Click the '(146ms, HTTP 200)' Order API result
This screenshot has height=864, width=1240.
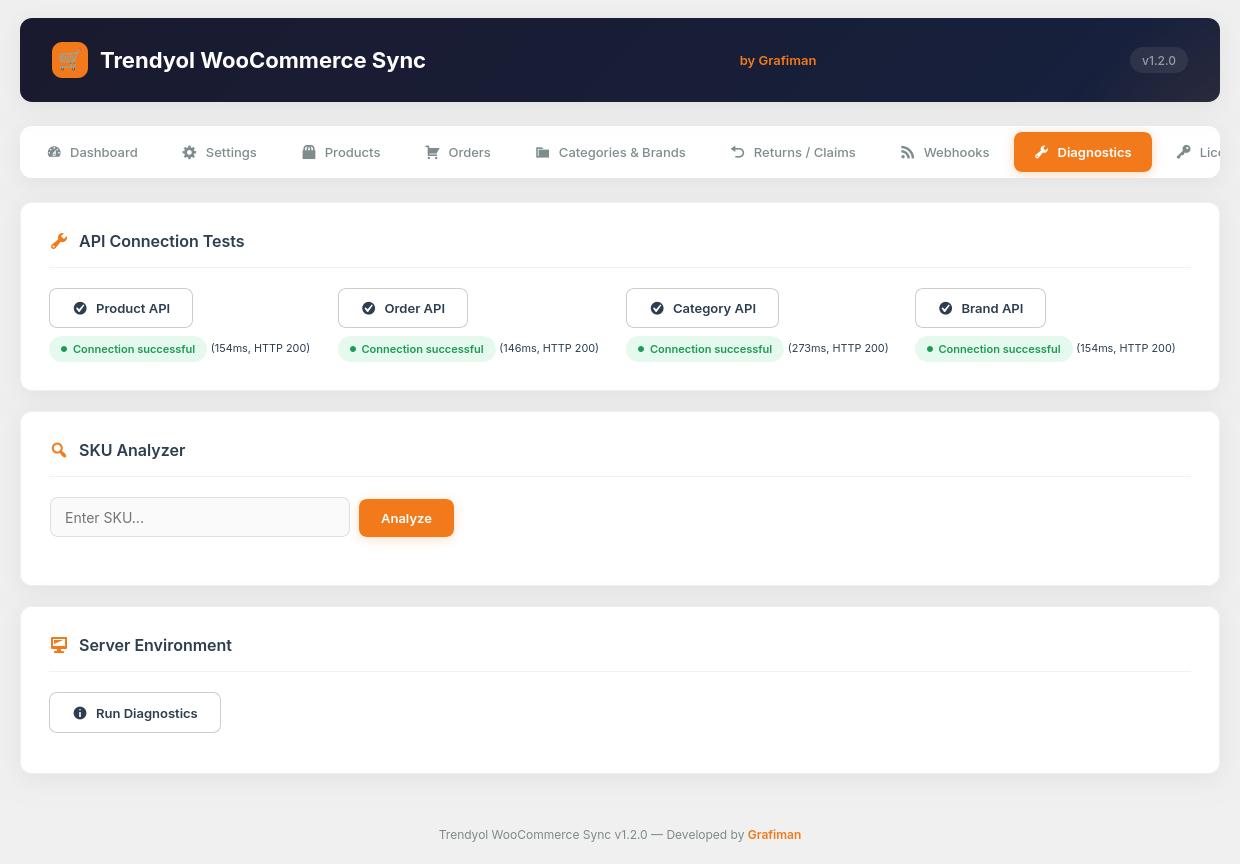pos(549,348)
